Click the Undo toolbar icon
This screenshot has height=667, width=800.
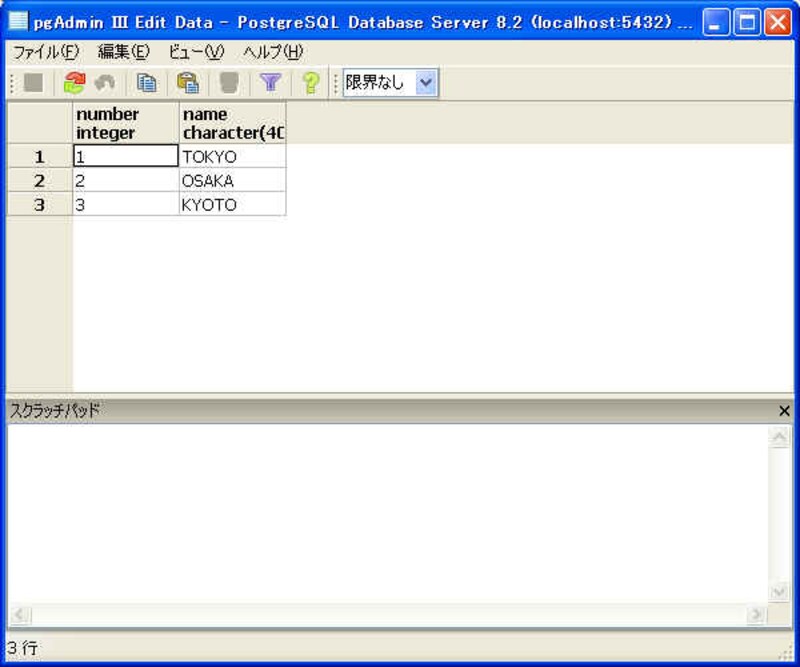click(x=104, y=83)
